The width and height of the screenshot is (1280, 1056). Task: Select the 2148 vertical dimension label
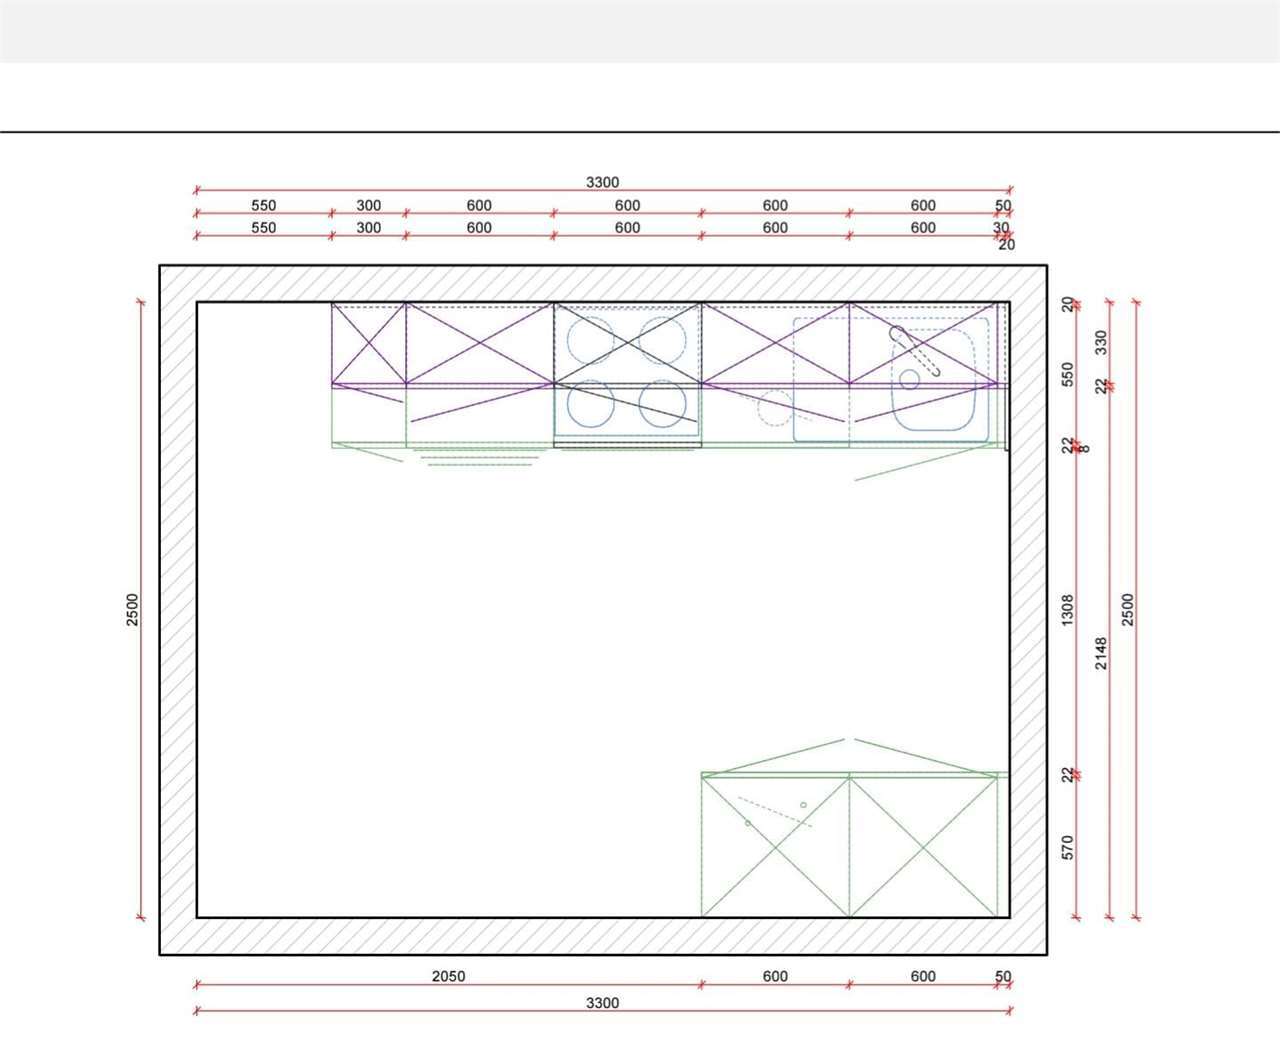1101,653
